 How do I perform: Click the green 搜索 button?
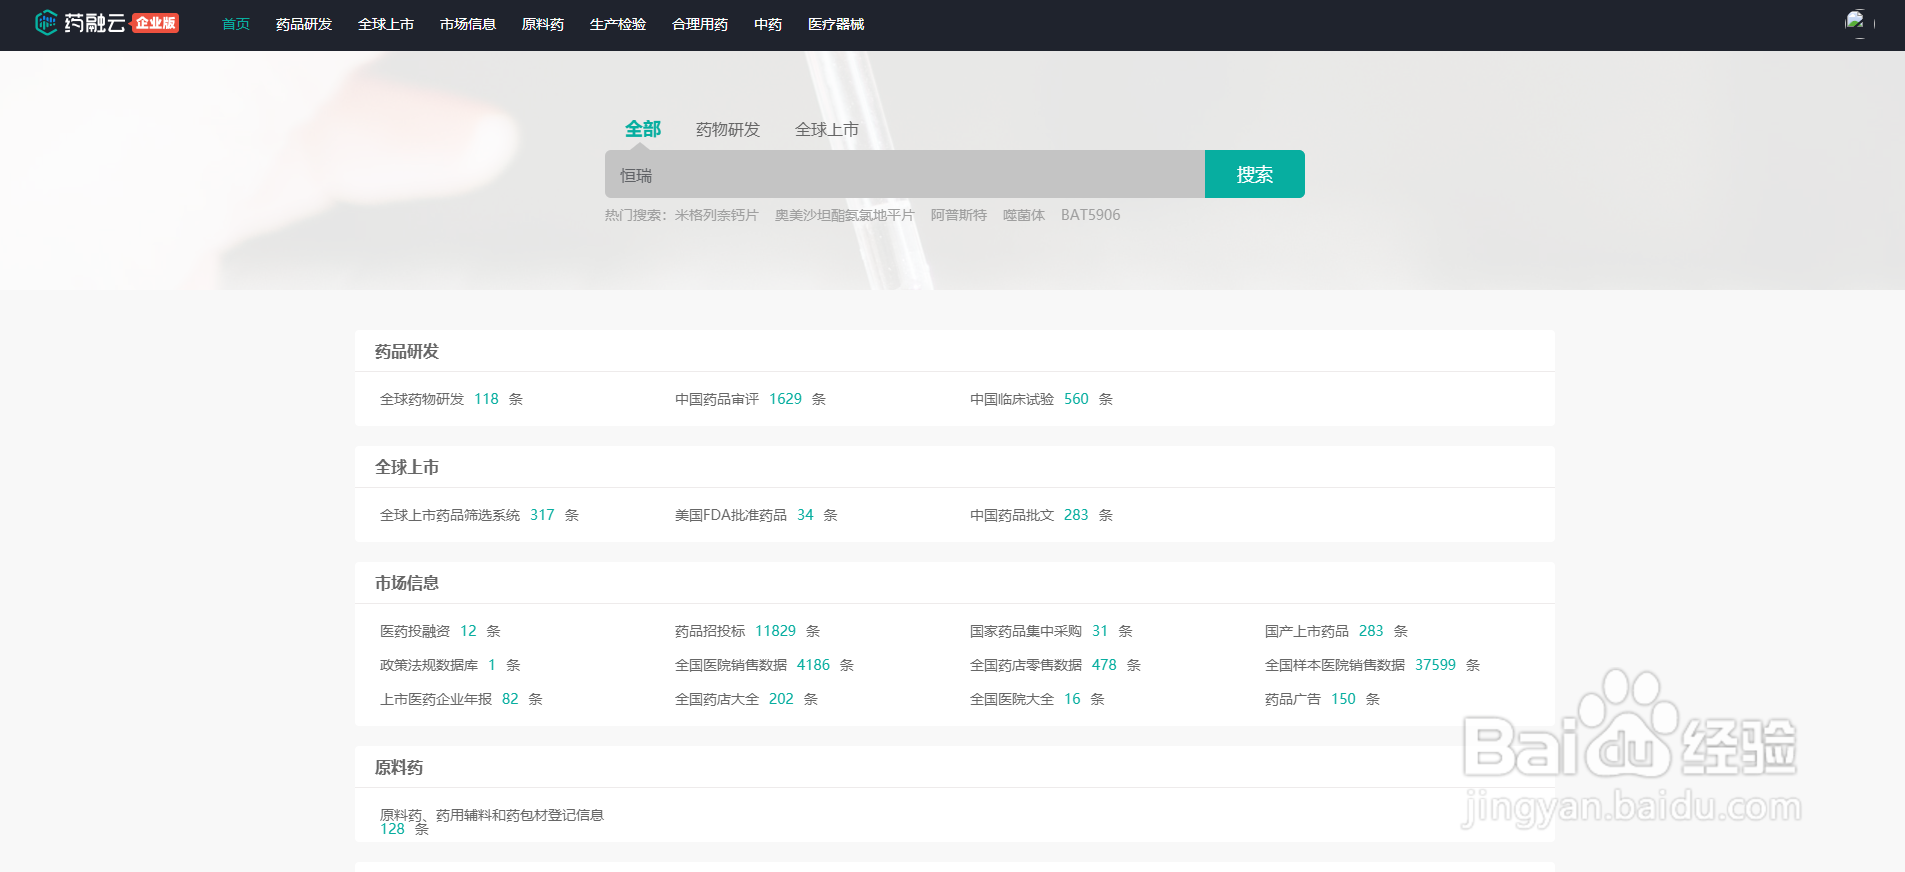[x=1255, y=174]
